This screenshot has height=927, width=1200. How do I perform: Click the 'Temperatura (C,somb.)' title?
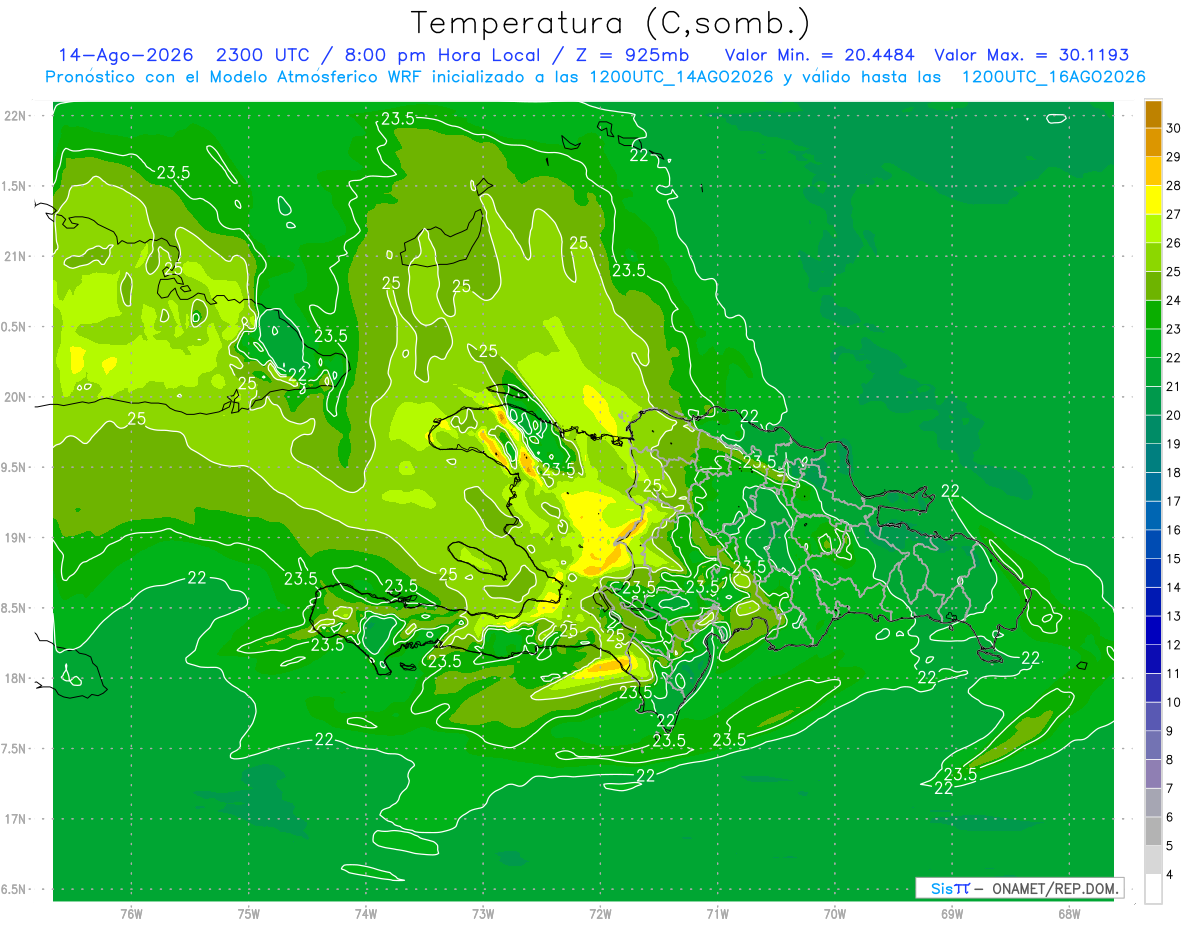611,23
